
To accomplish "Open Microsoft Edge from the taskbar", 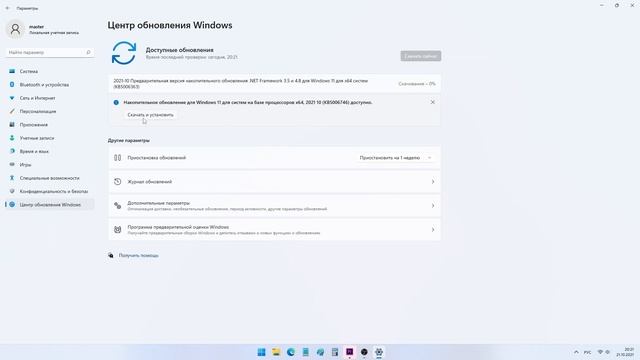I will tap(291, 352).
